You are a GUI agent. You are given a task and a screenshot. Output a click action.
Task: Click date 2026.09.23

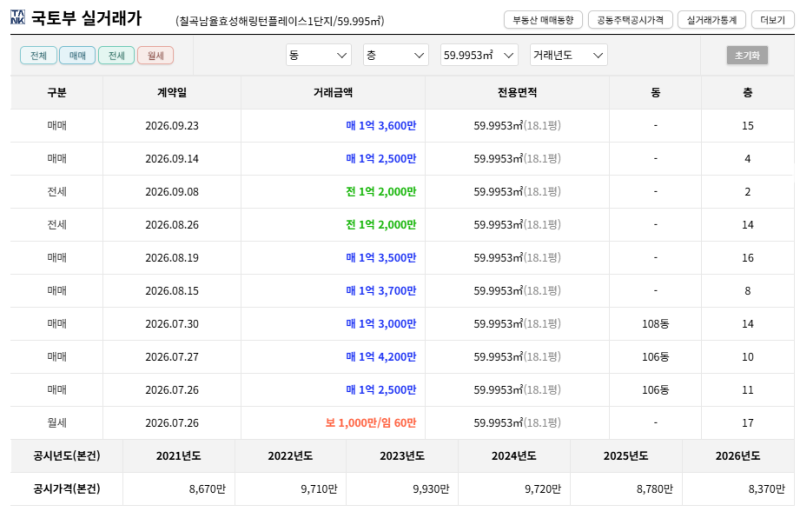point(172,126)
